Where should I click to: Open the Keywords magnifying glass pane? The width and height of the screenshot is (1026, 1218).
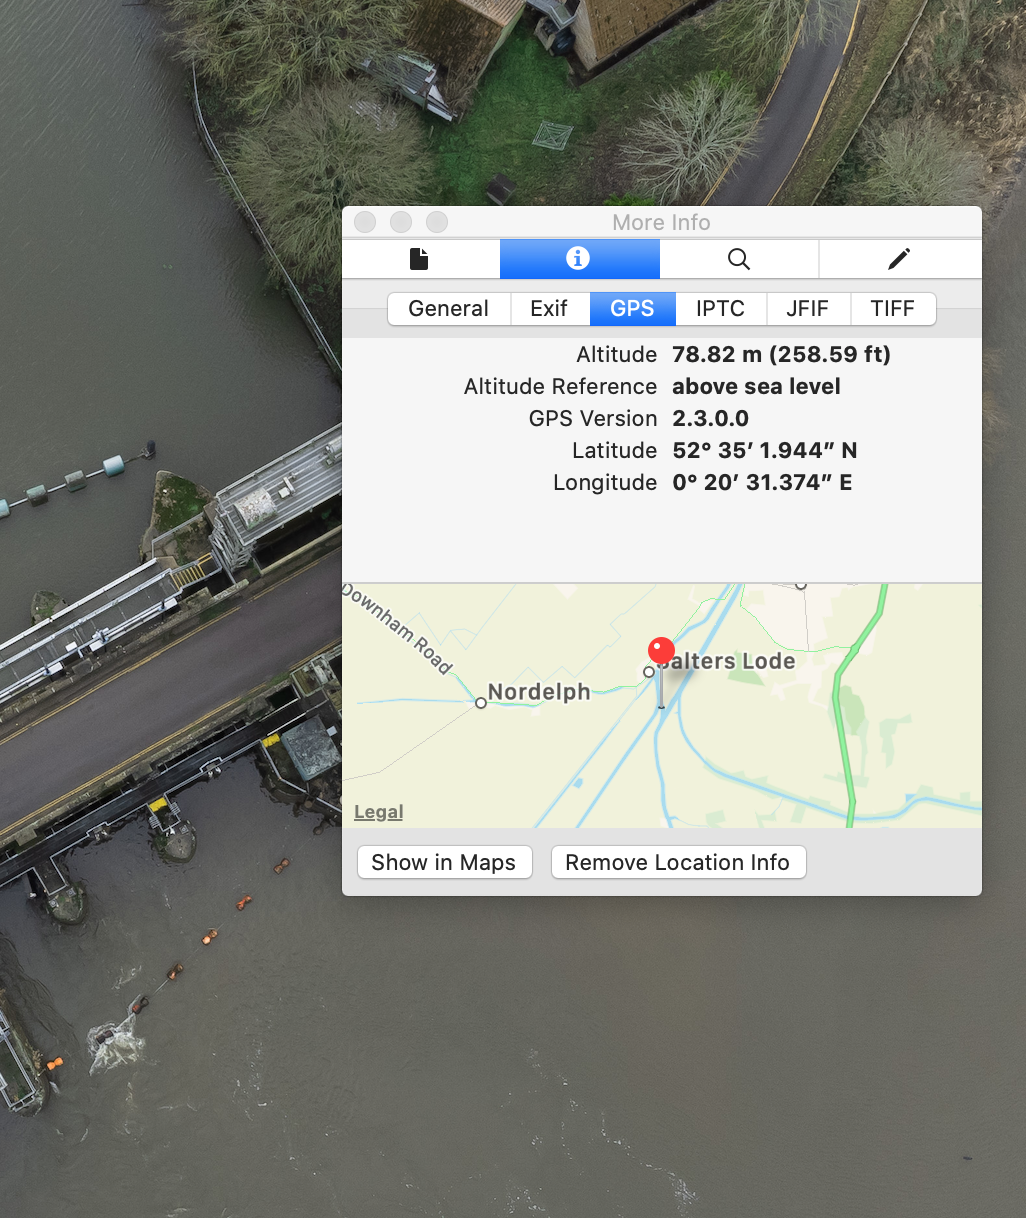pyautogui.click(x=738, y=259)
